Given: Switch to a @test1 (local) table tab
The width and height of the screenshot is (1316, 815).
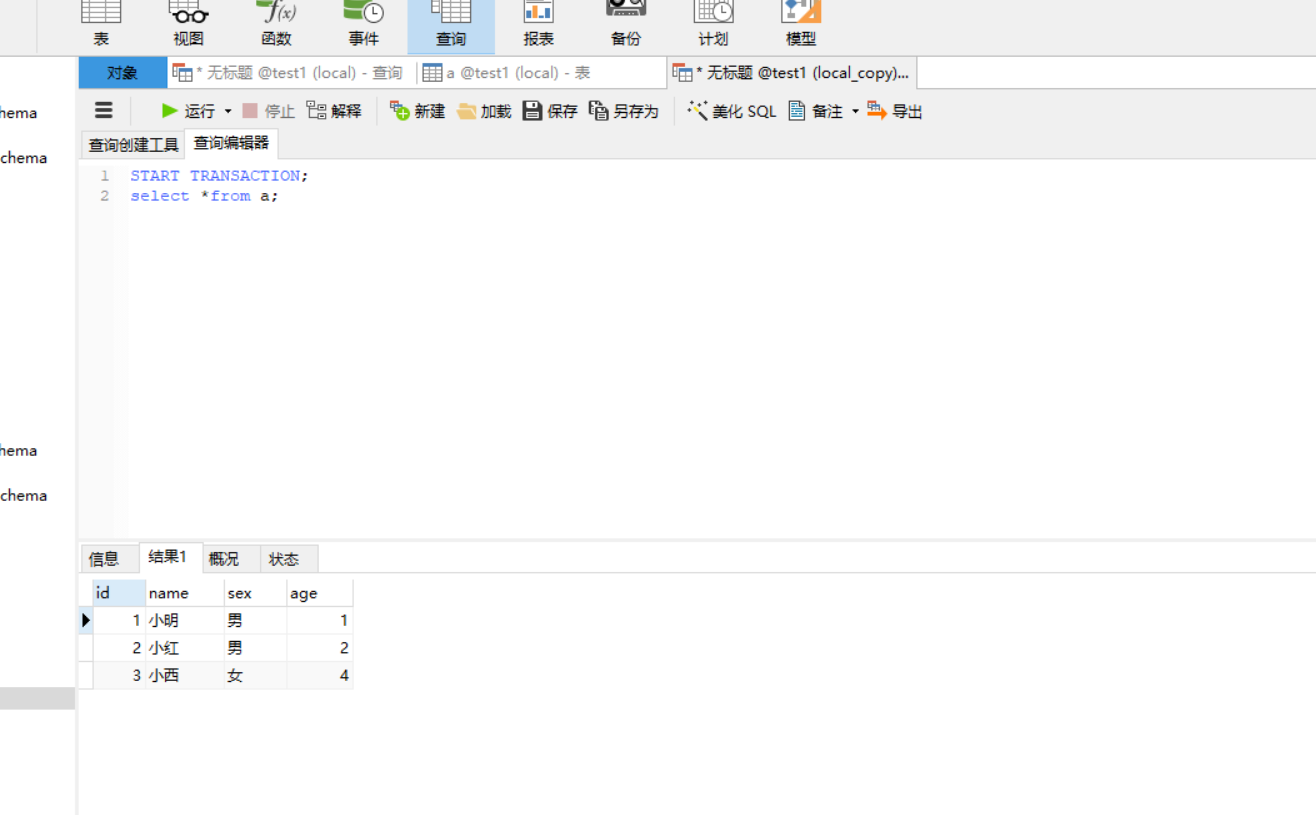Looking at the screenshot, I should pos(541,73).
